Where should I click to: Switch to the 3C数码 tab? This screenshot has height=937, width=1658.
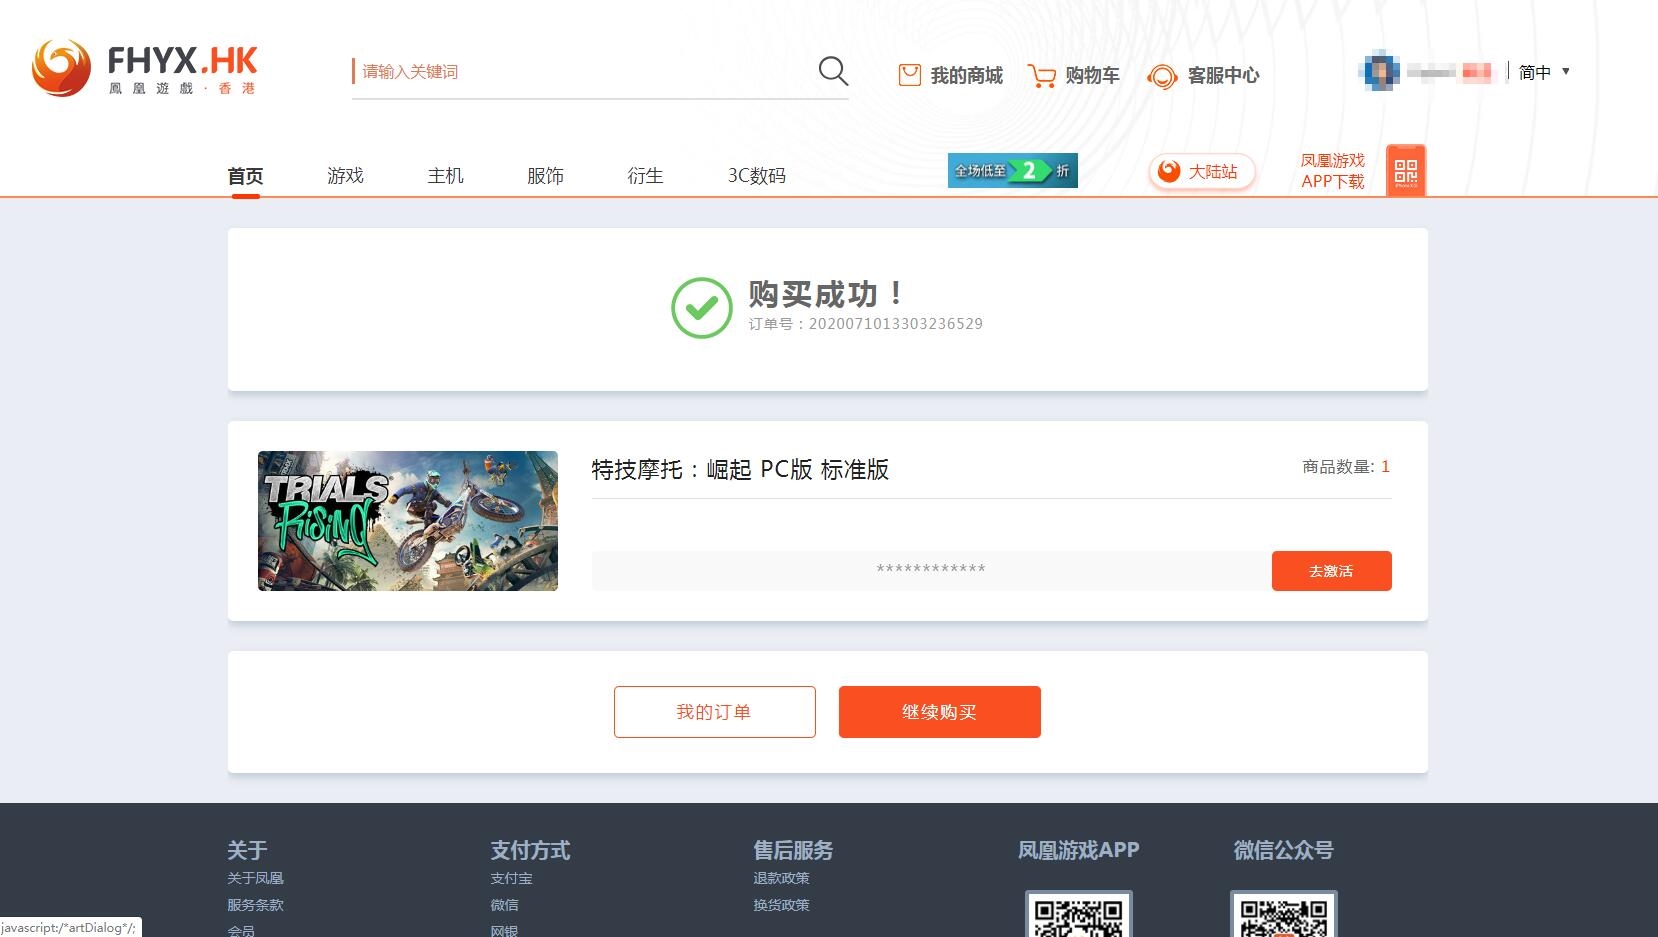757,175
